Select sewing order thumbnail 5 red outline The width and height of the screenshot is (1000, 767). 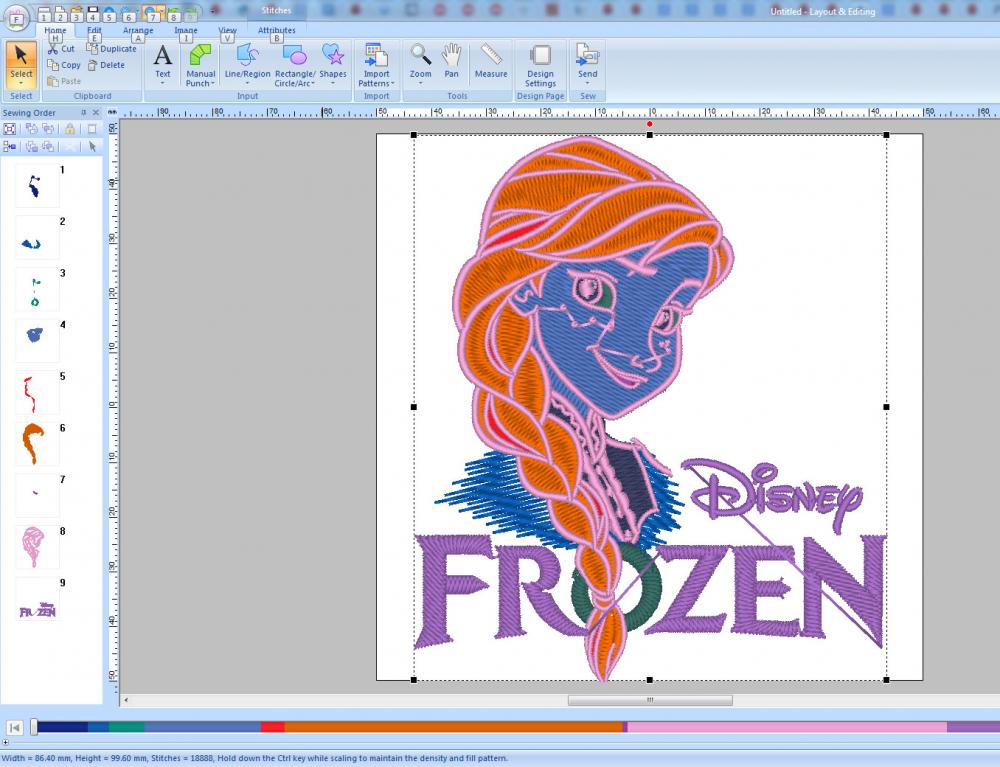[x=37, y=392]
